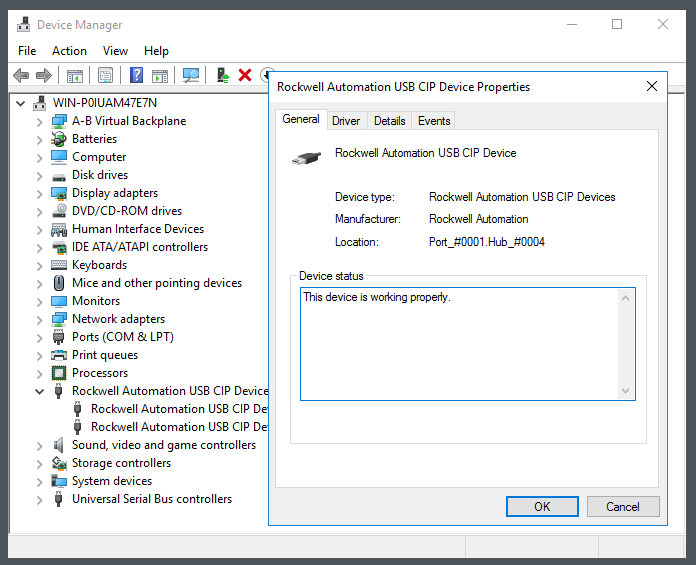696x565 pixels.
Task: Expand IDE ATA/ATAPI controllers category
Action: 40,248
